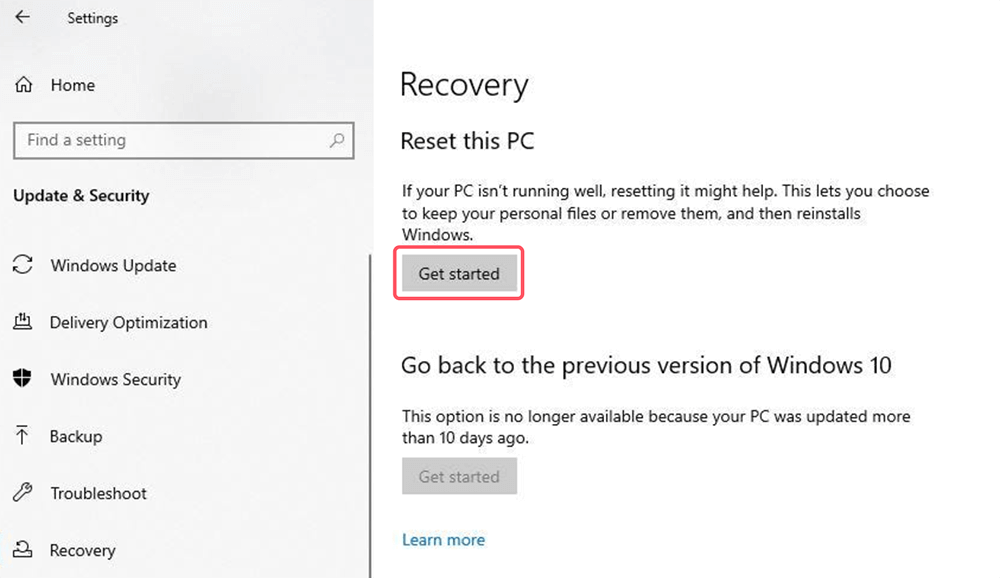Click the disabled Get started button
1000x578 pixels.
pos(459,476)
